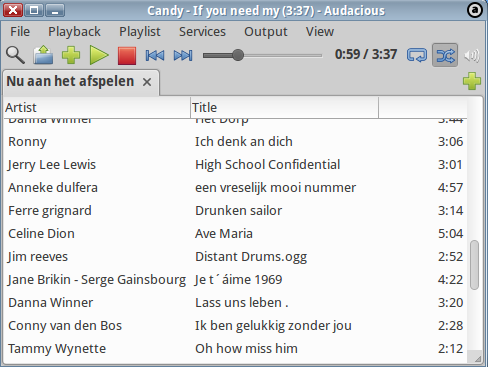Disable shuffle mode
The height and width of the screenshot is (367, 488).
pyautogui.click(x=445, y=55)
